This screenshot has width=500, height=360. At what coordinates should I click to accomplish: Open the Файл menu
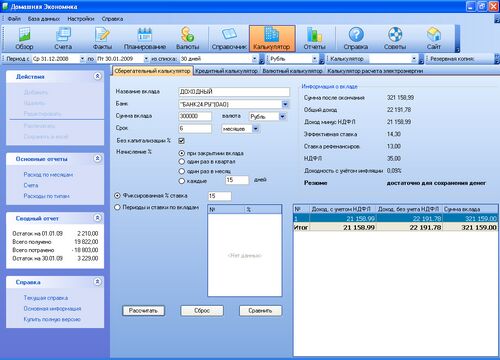coord(14,19)
